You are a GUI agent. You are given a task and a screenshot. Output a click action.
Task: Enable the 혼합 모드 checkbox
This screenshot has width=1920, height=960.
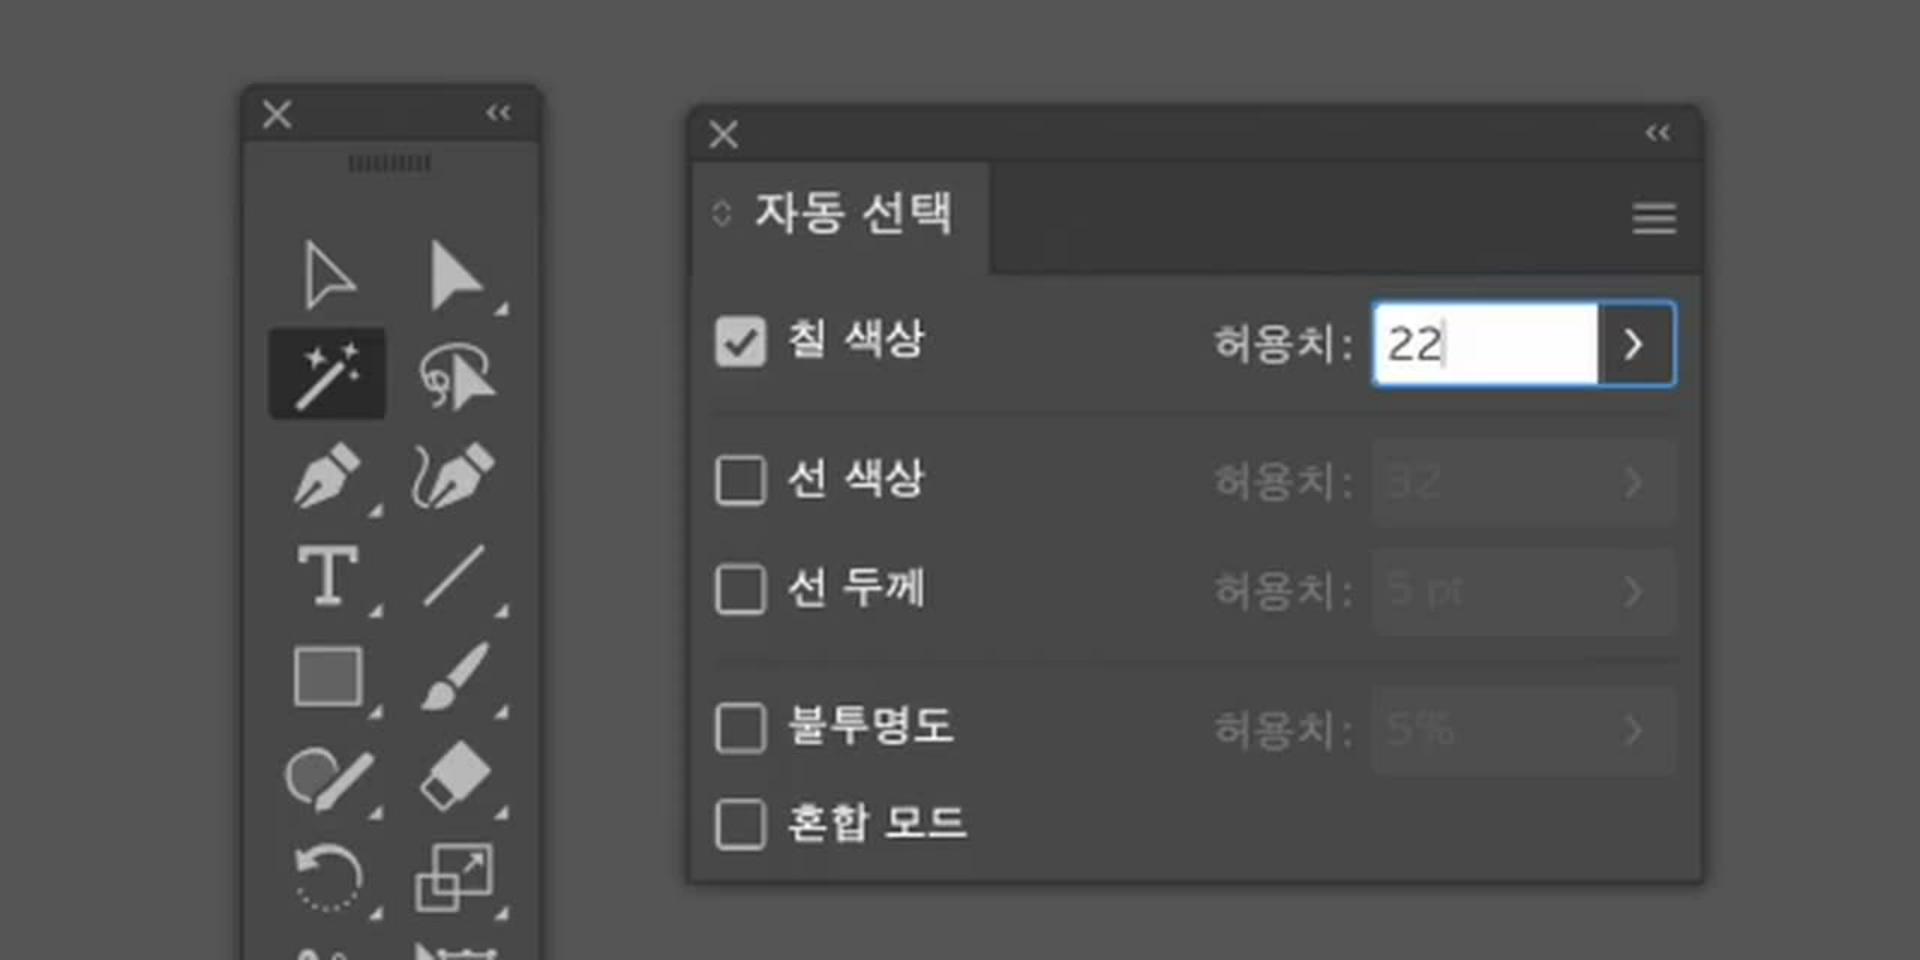[740, 824]
